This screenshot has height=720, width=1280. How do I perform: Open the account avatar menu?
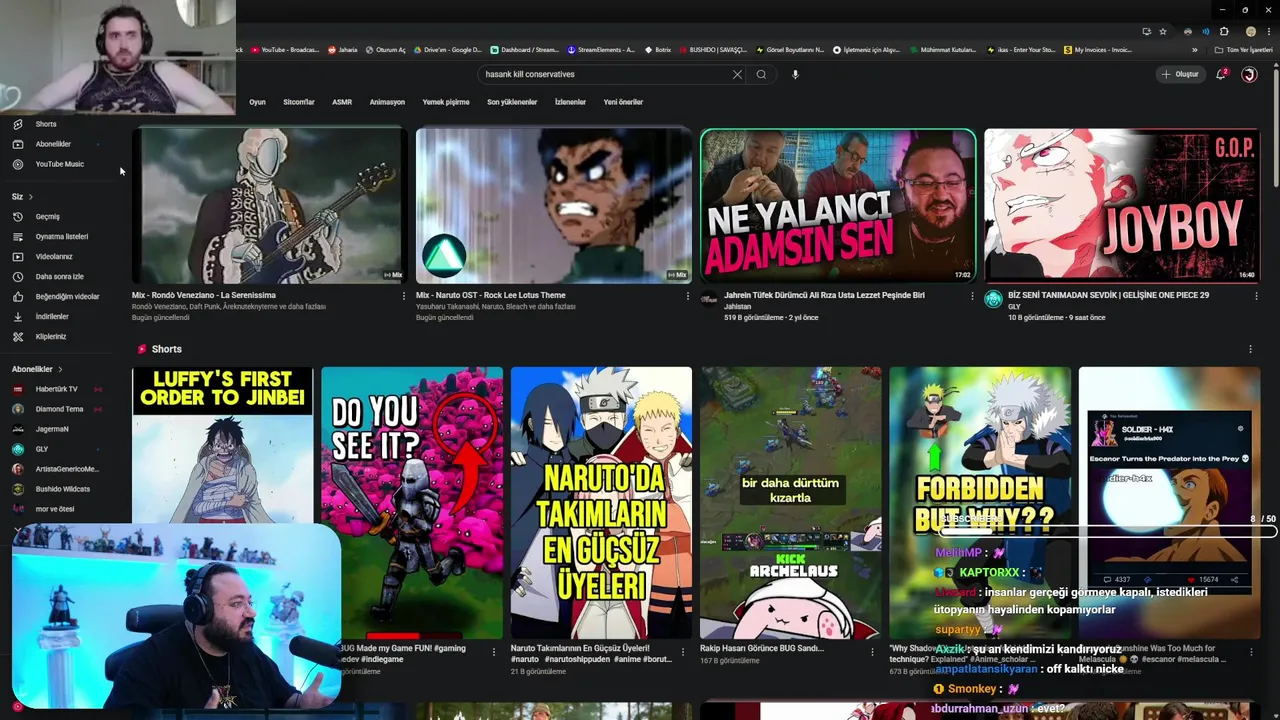(x=1249, y=74)
